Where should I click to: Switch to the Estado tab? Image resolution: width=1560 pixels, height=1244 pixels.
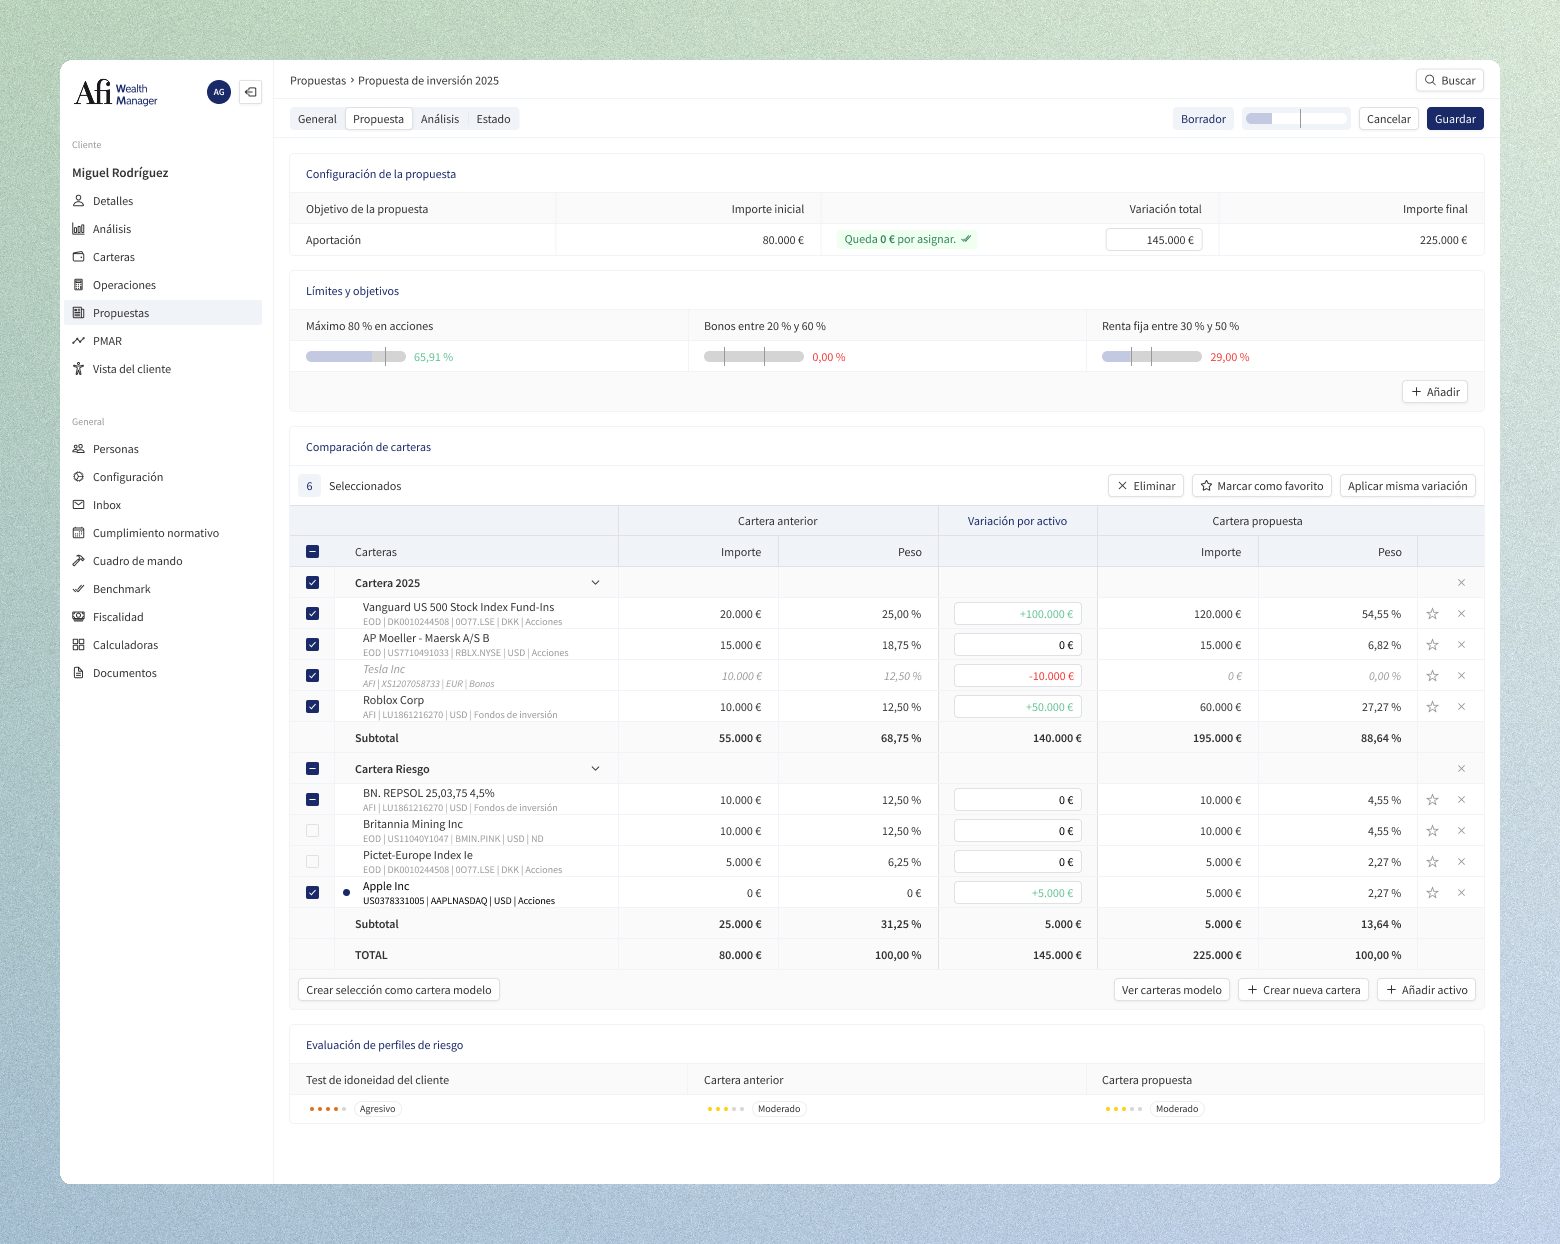coord(493,118)
